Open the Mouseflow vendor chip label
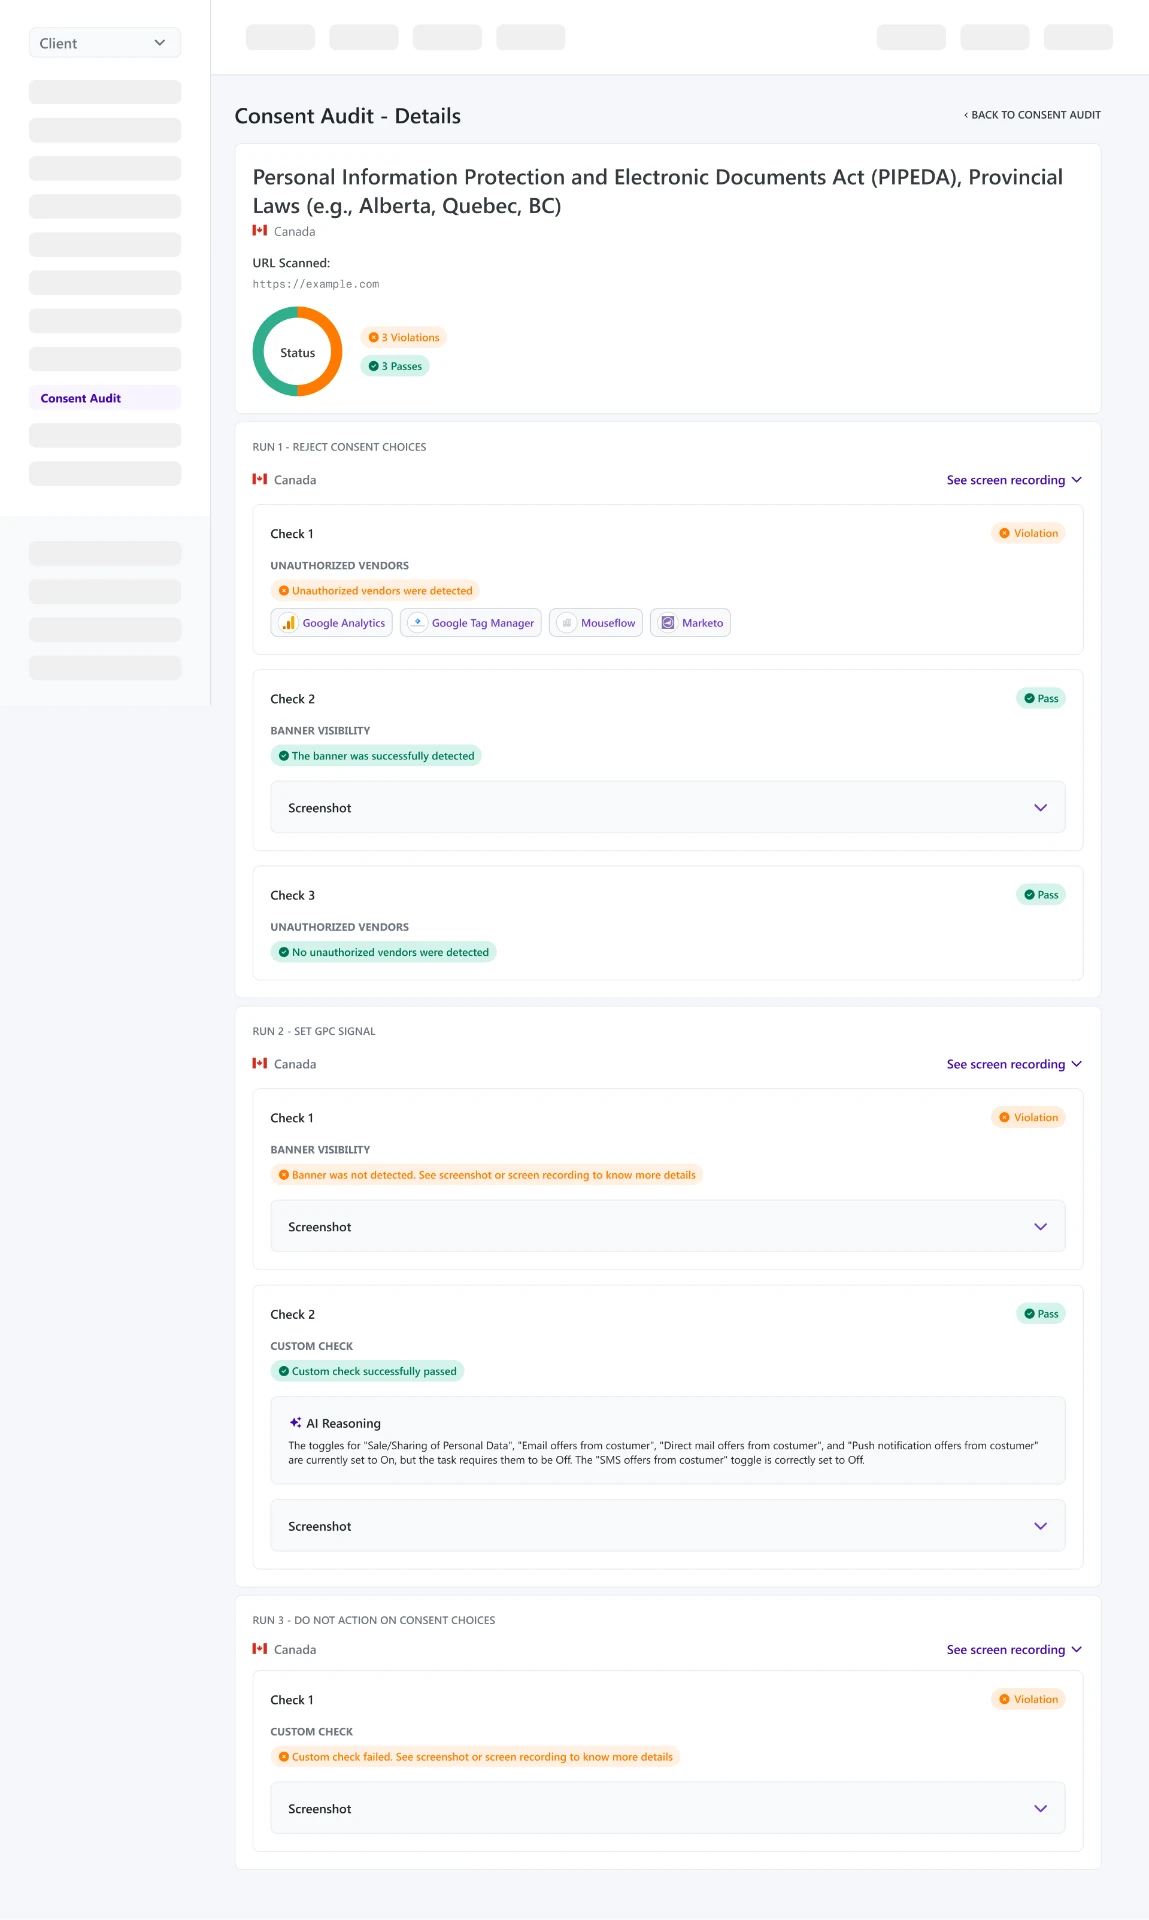 608,623
